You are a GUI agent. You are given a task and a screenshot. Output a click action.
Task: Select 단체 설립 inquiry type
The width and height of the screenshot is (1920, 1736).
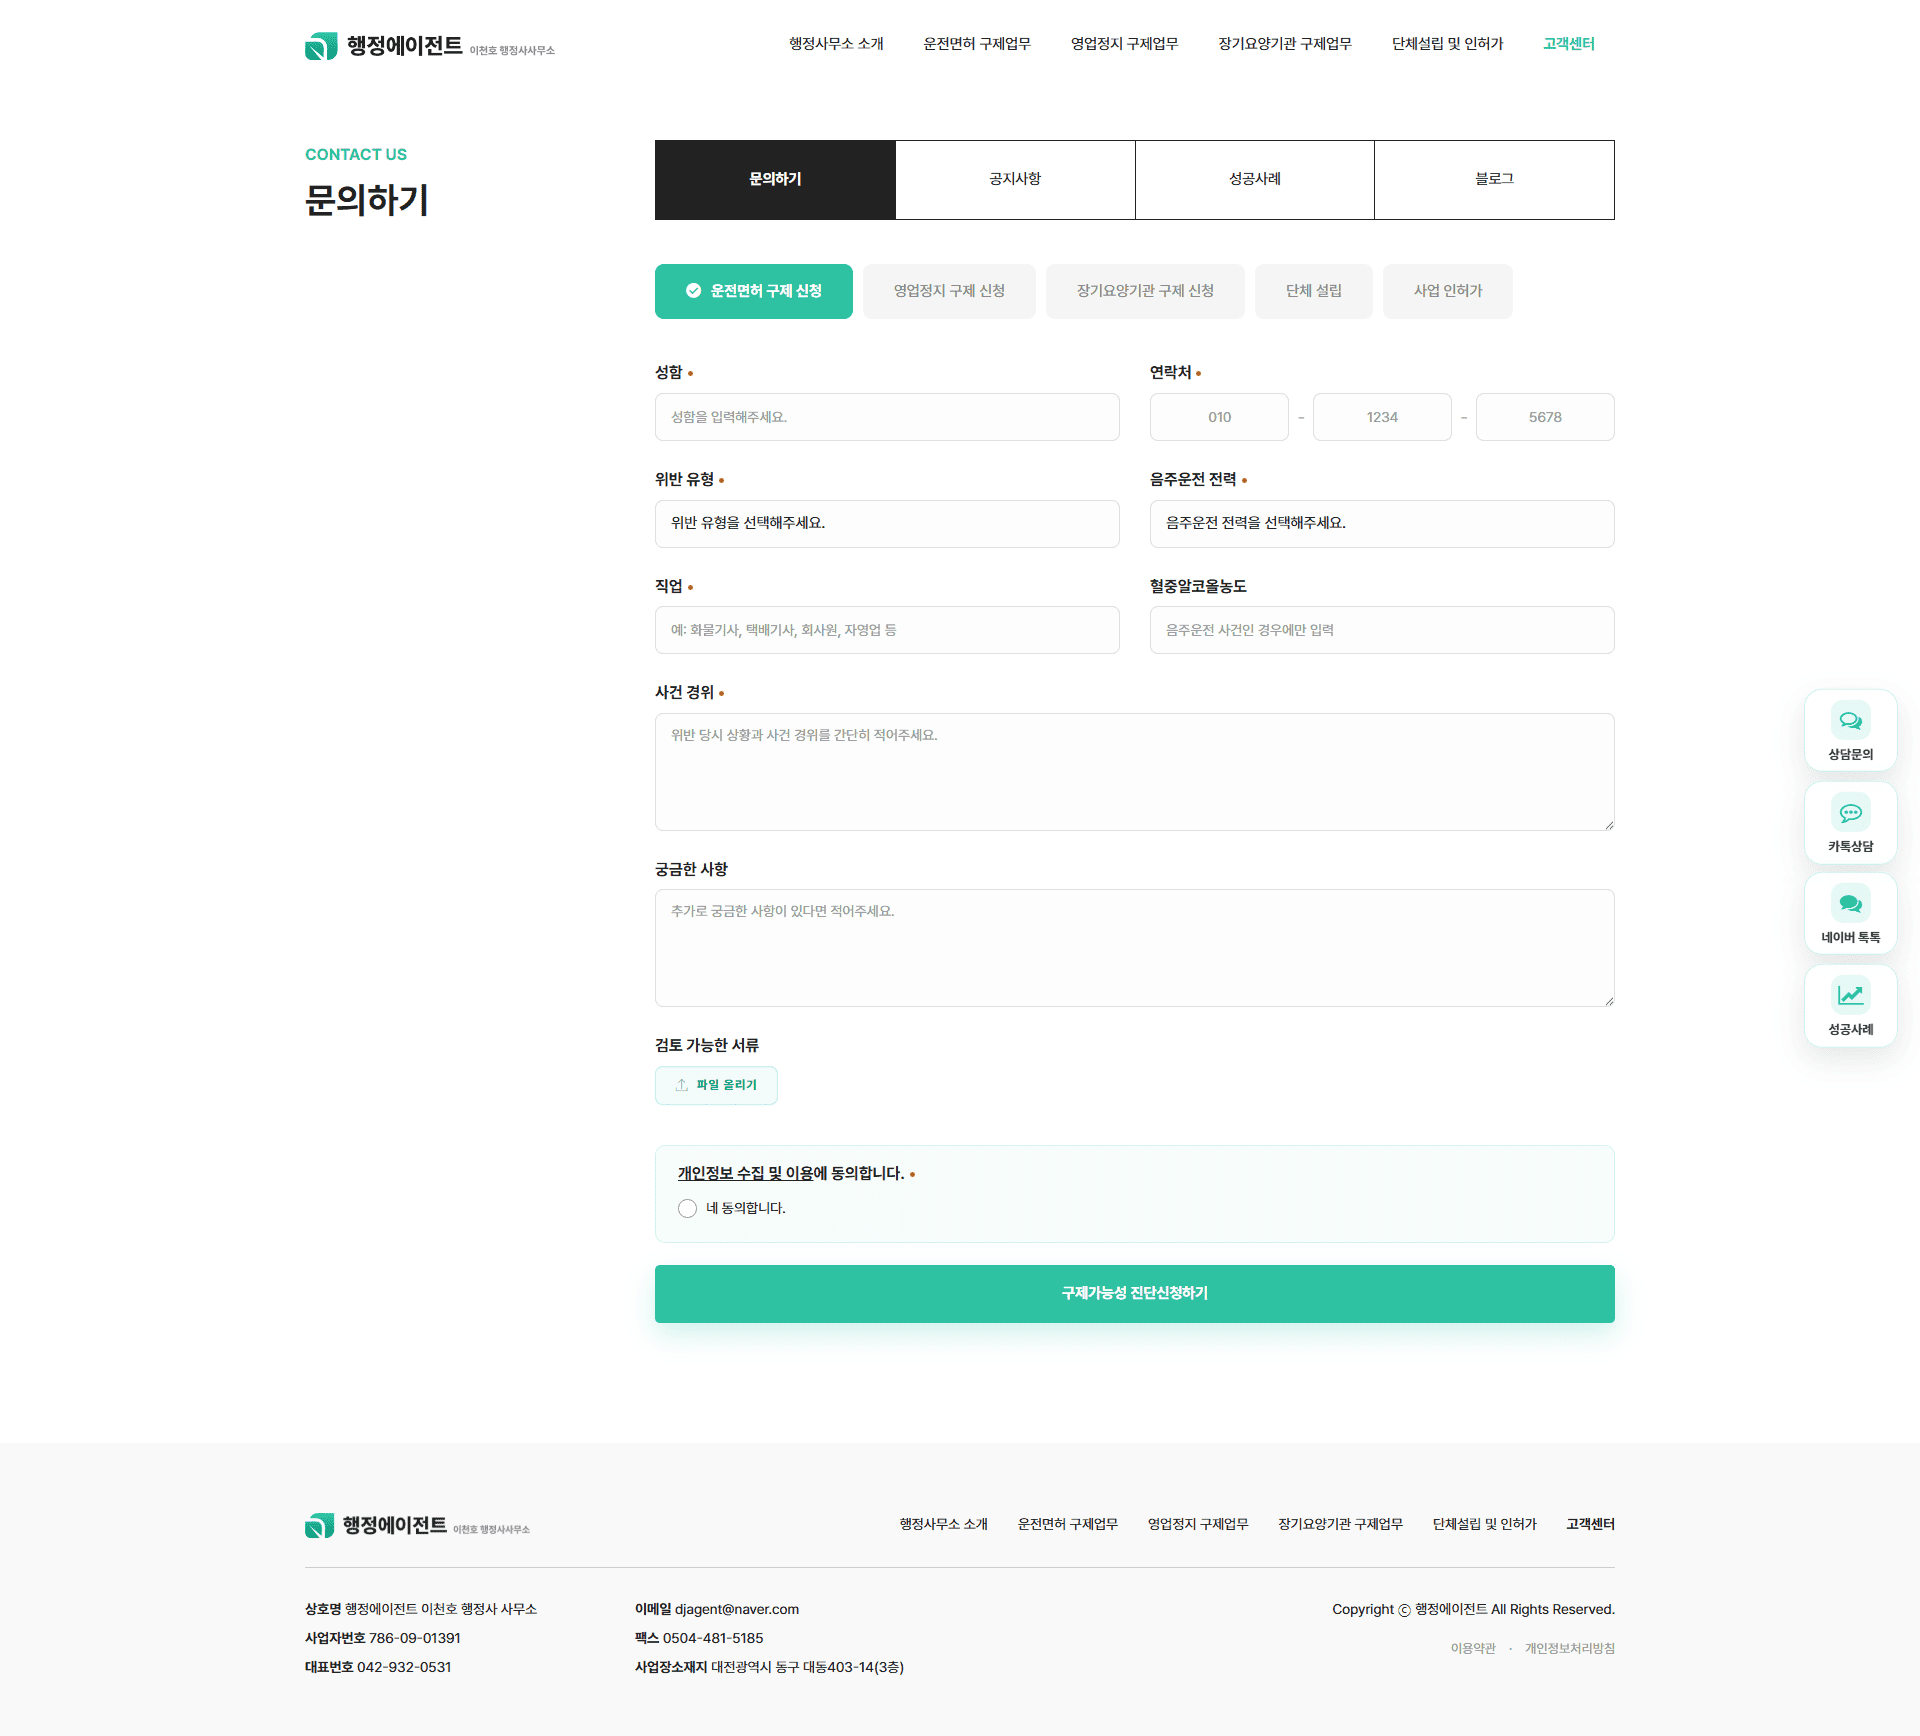tap(1313, 291)
